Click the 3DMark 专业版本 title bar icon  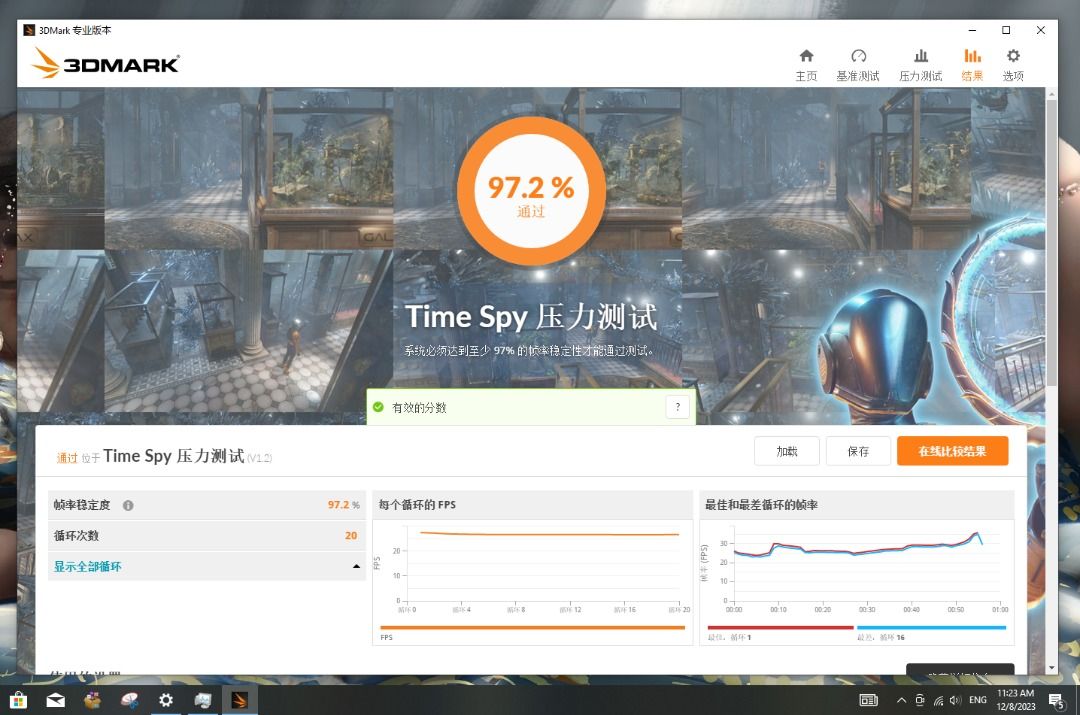(x=29, y=30)
